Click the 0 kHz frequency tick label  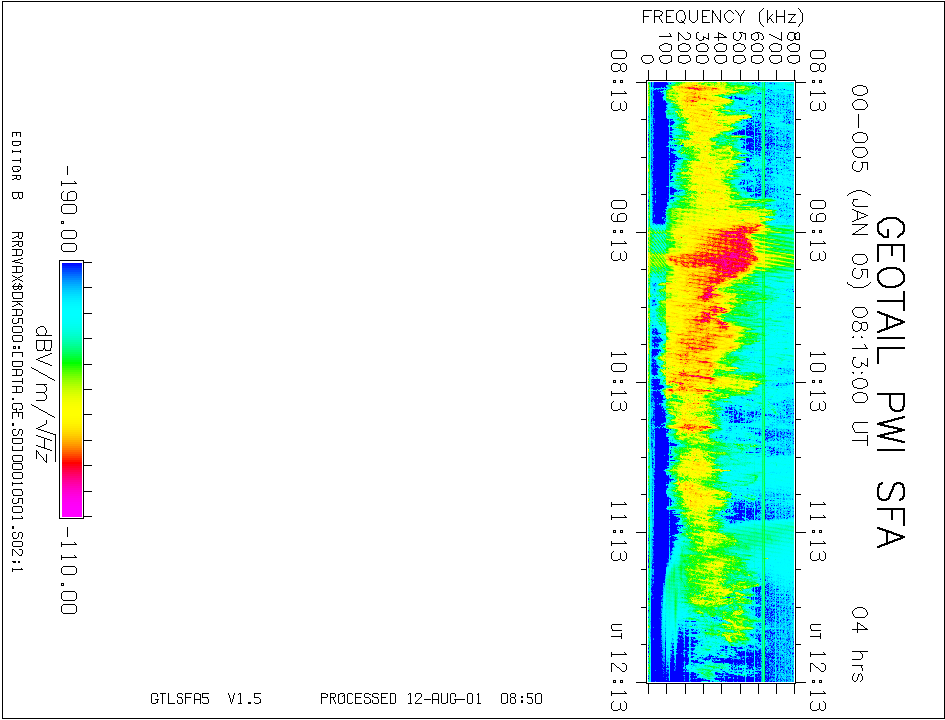[x=647, y=59]
